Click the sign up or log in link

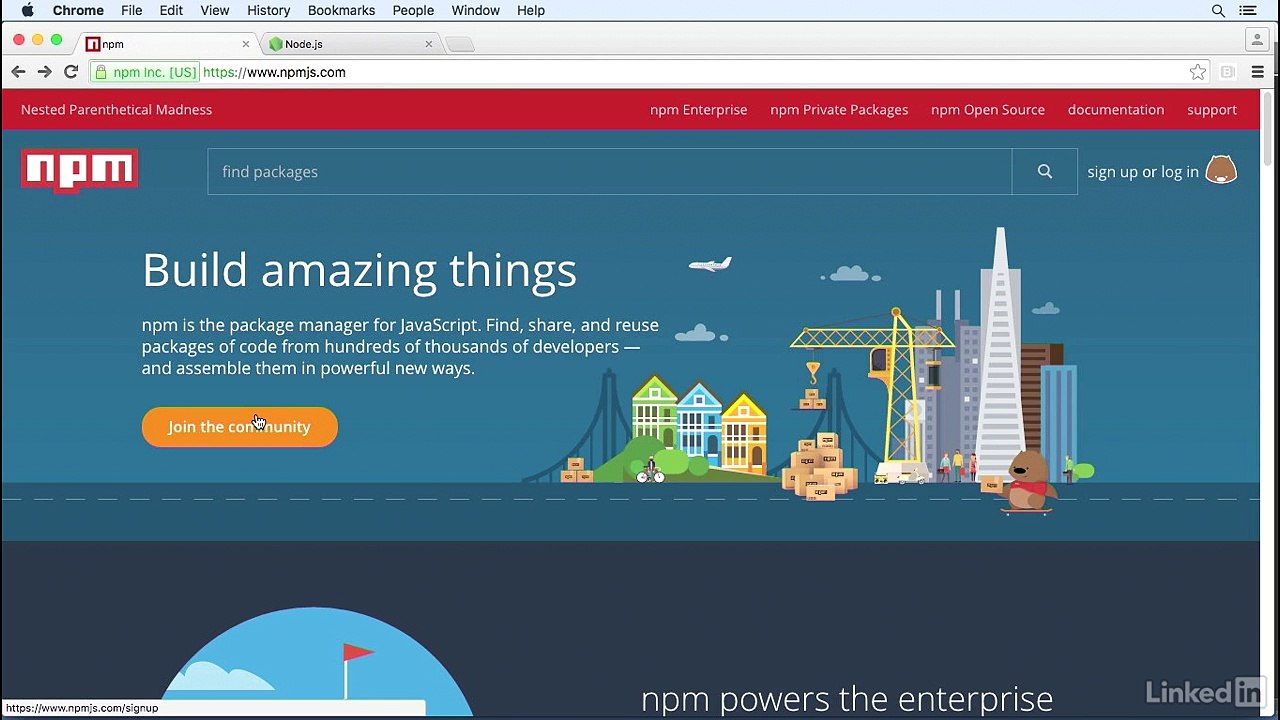1143,172
